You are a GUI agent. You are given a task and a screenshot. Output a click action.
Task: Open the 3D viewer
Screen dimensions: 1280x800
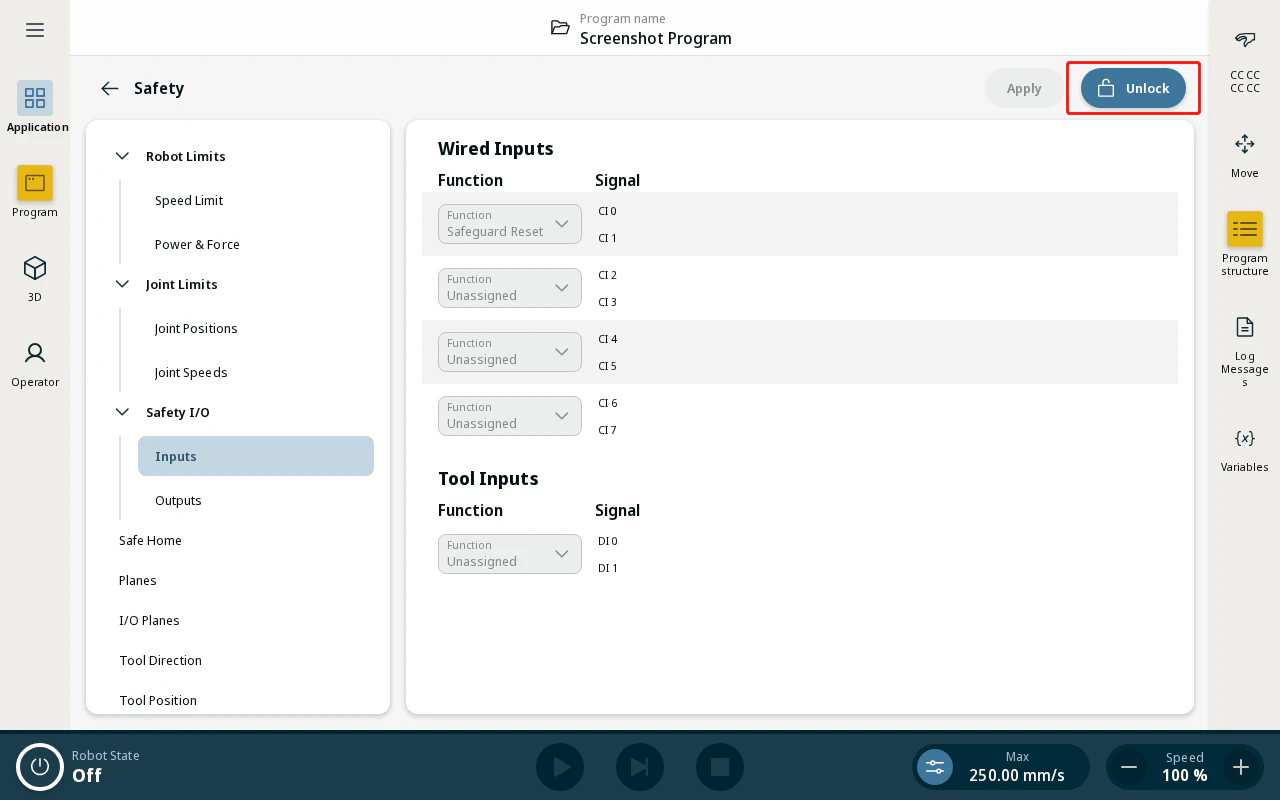pos(35,277)
